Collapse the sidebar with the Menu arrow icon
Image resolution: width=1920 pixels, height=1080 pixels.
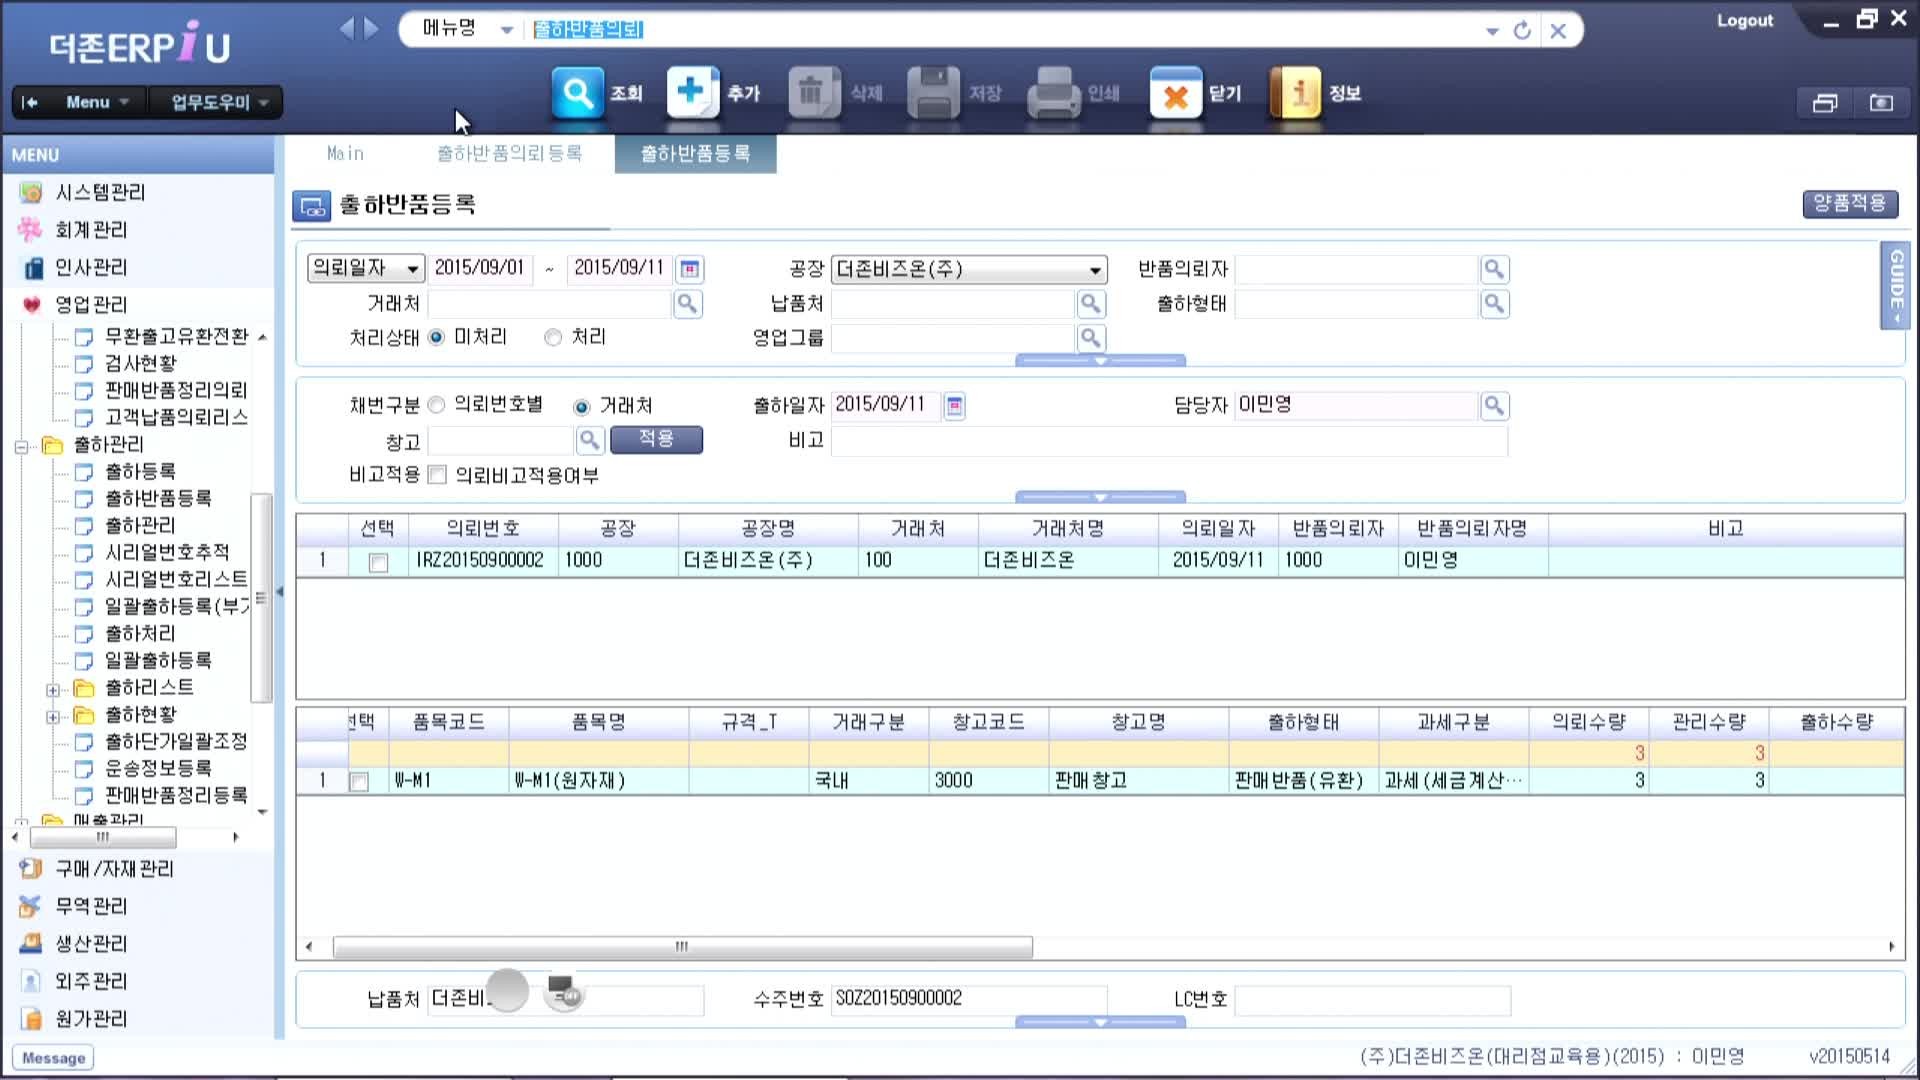click(x=30, y=102)
